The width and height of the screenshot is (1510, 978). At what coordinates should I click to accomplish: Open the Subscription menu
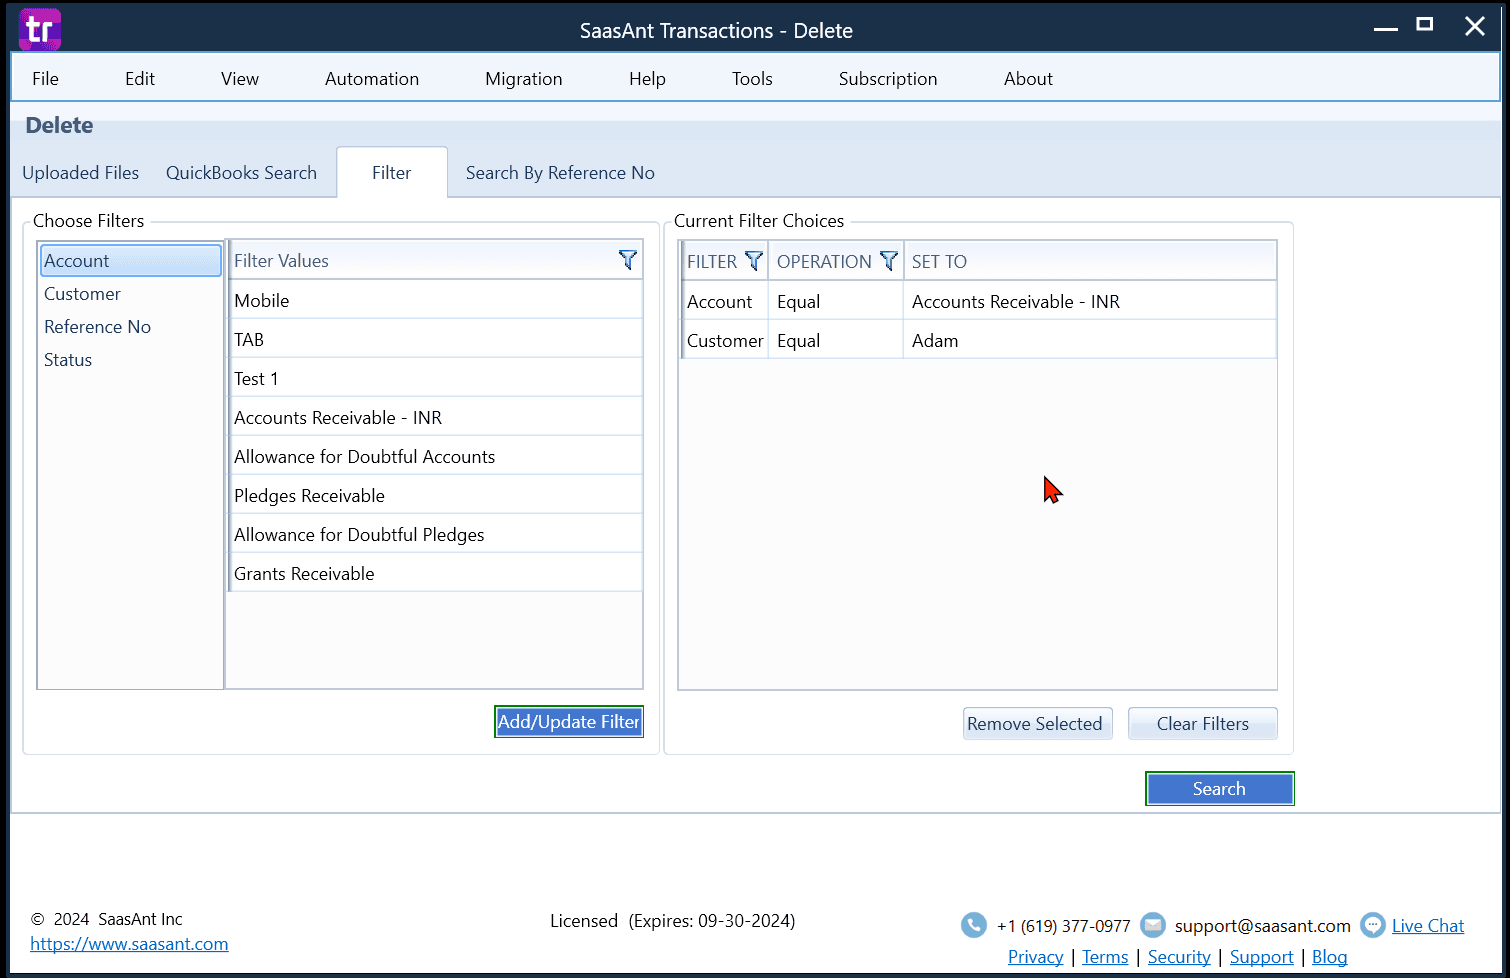coord(888,78)
